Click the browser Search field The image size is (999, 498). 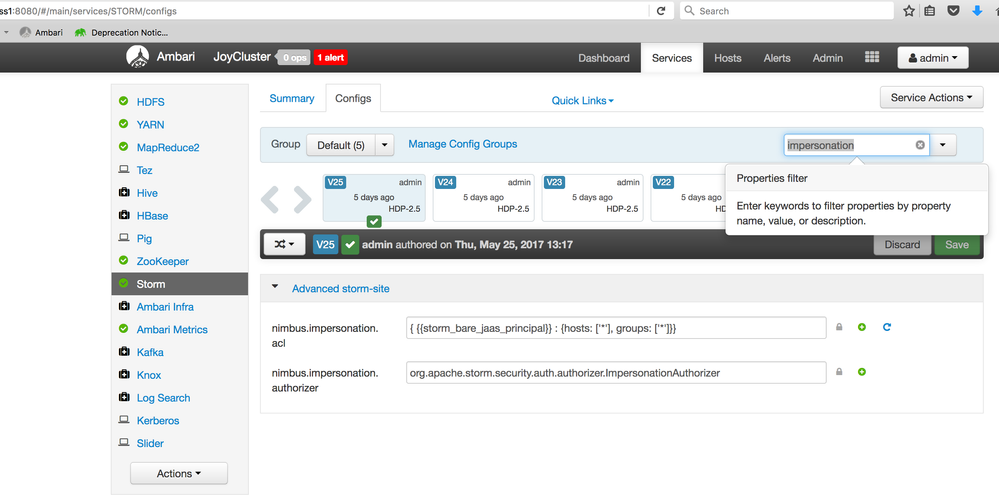[x=787, y=11]
